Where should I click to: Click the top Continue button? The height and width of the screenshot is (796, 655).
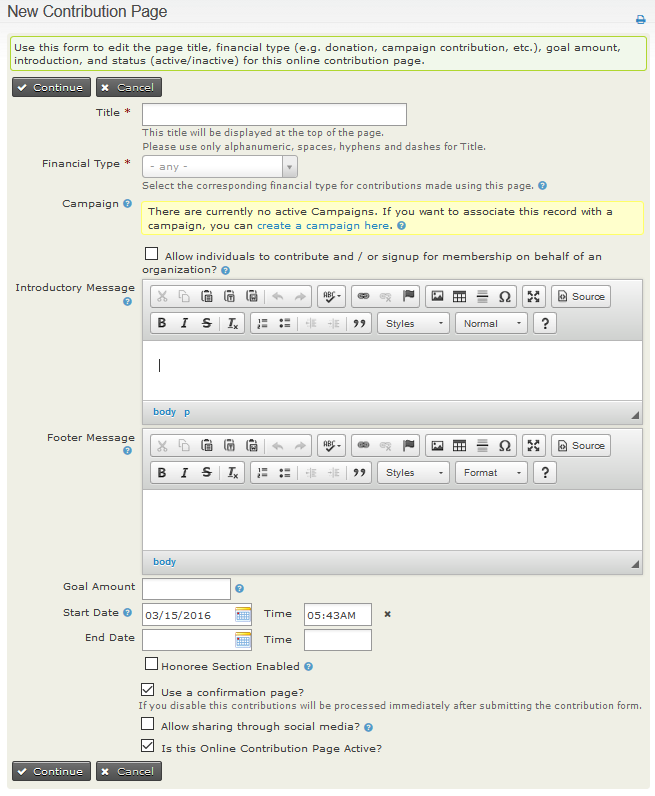[x=51, y=87]
